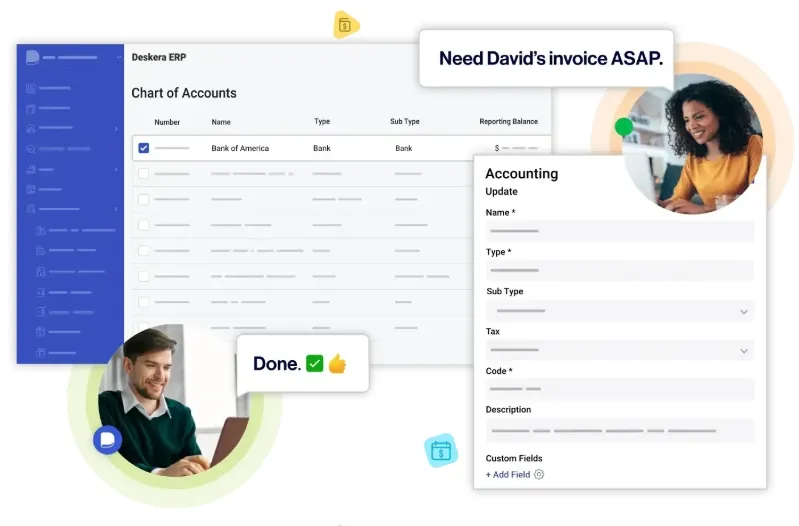The image size is (799, 526).
Task: Tick the checkbox in the third table row
Action: pos(144,199)
